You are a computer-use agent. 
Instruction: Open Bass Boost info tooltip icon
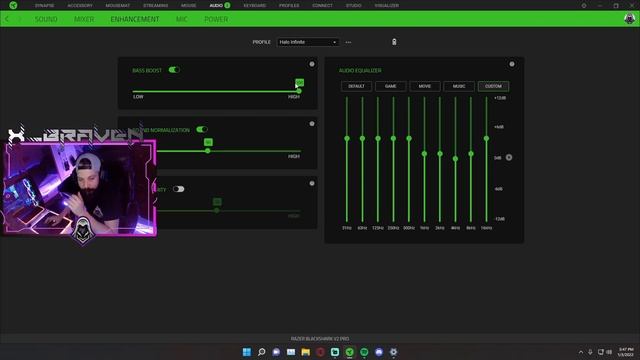click(312, 64)
